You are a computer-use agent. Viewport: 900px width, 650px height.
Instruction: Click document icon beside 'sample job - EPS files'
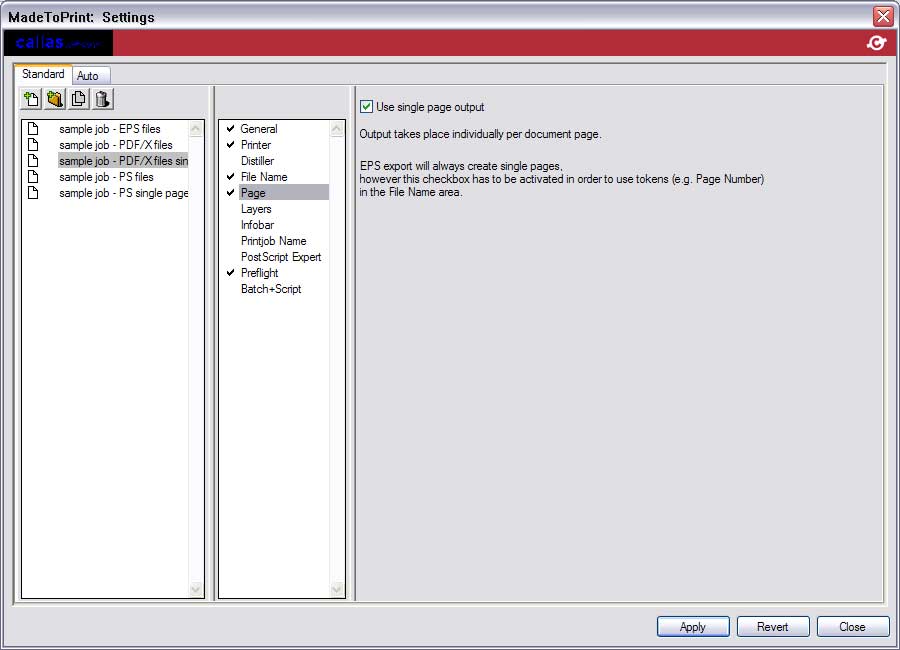pyautogui.click(x=33, y=128)
